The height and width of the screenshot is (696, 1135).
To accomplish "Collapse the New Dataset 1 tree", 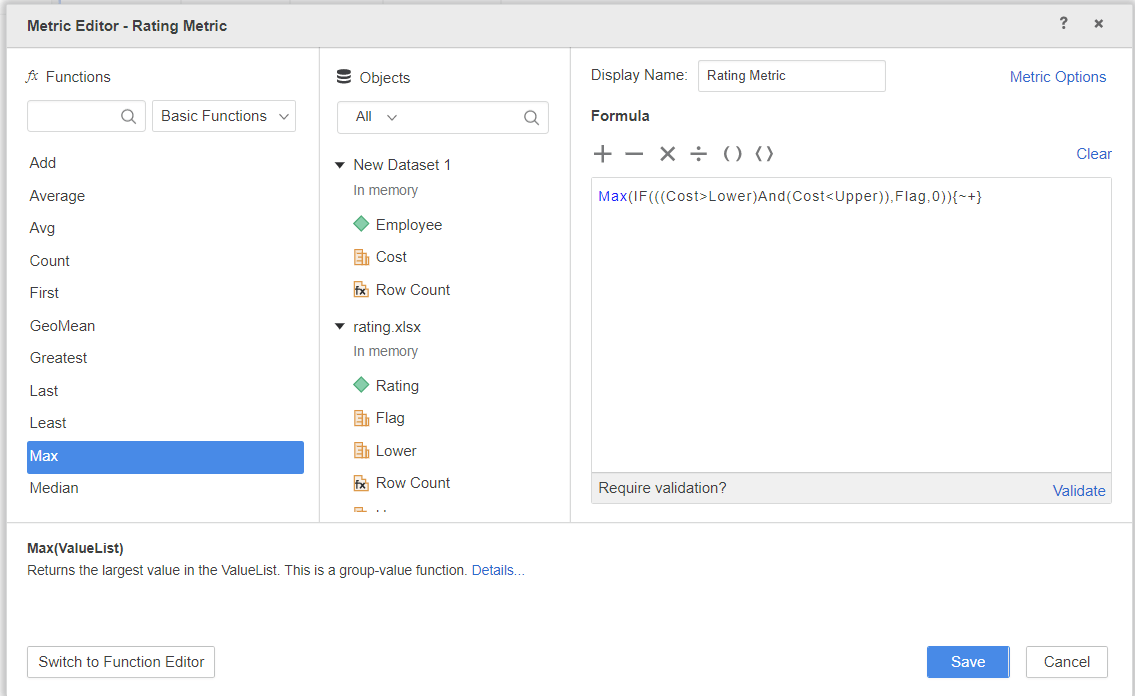I will coord(340,165).
